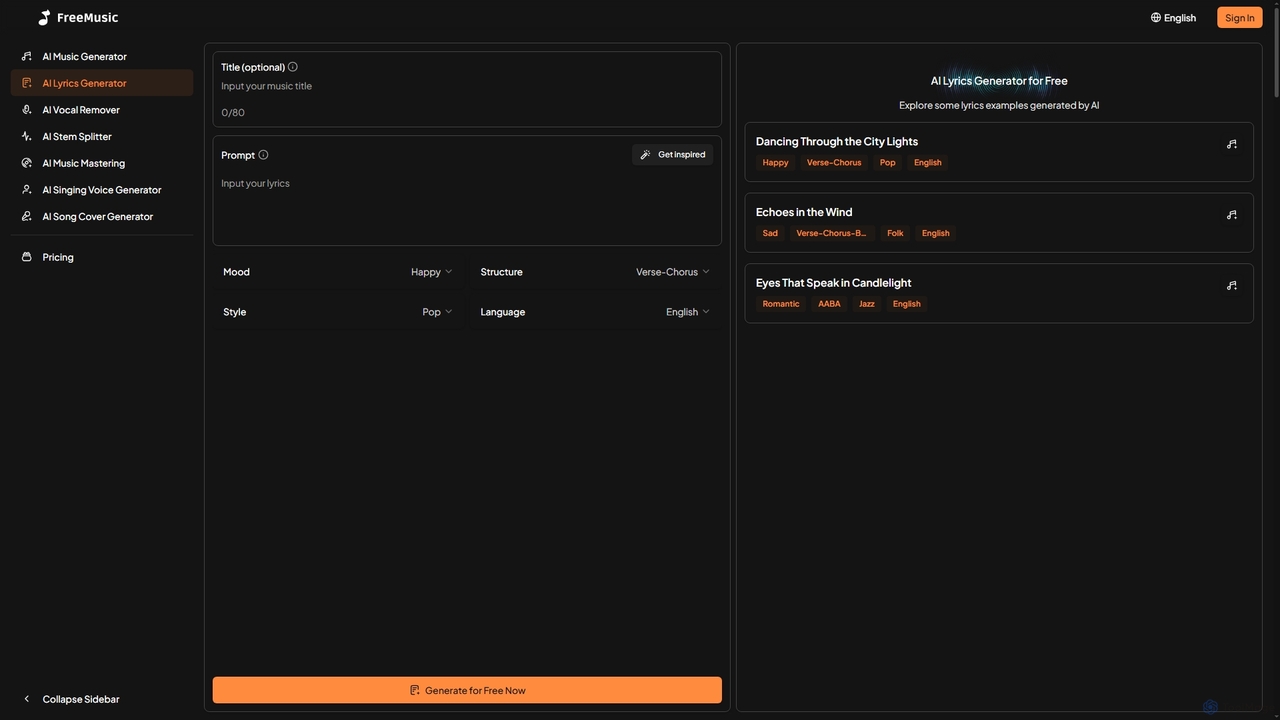This screenshot has height=720, width=1280.
Task: Click Generate for Free Now button
Action: tap(467, 690)
